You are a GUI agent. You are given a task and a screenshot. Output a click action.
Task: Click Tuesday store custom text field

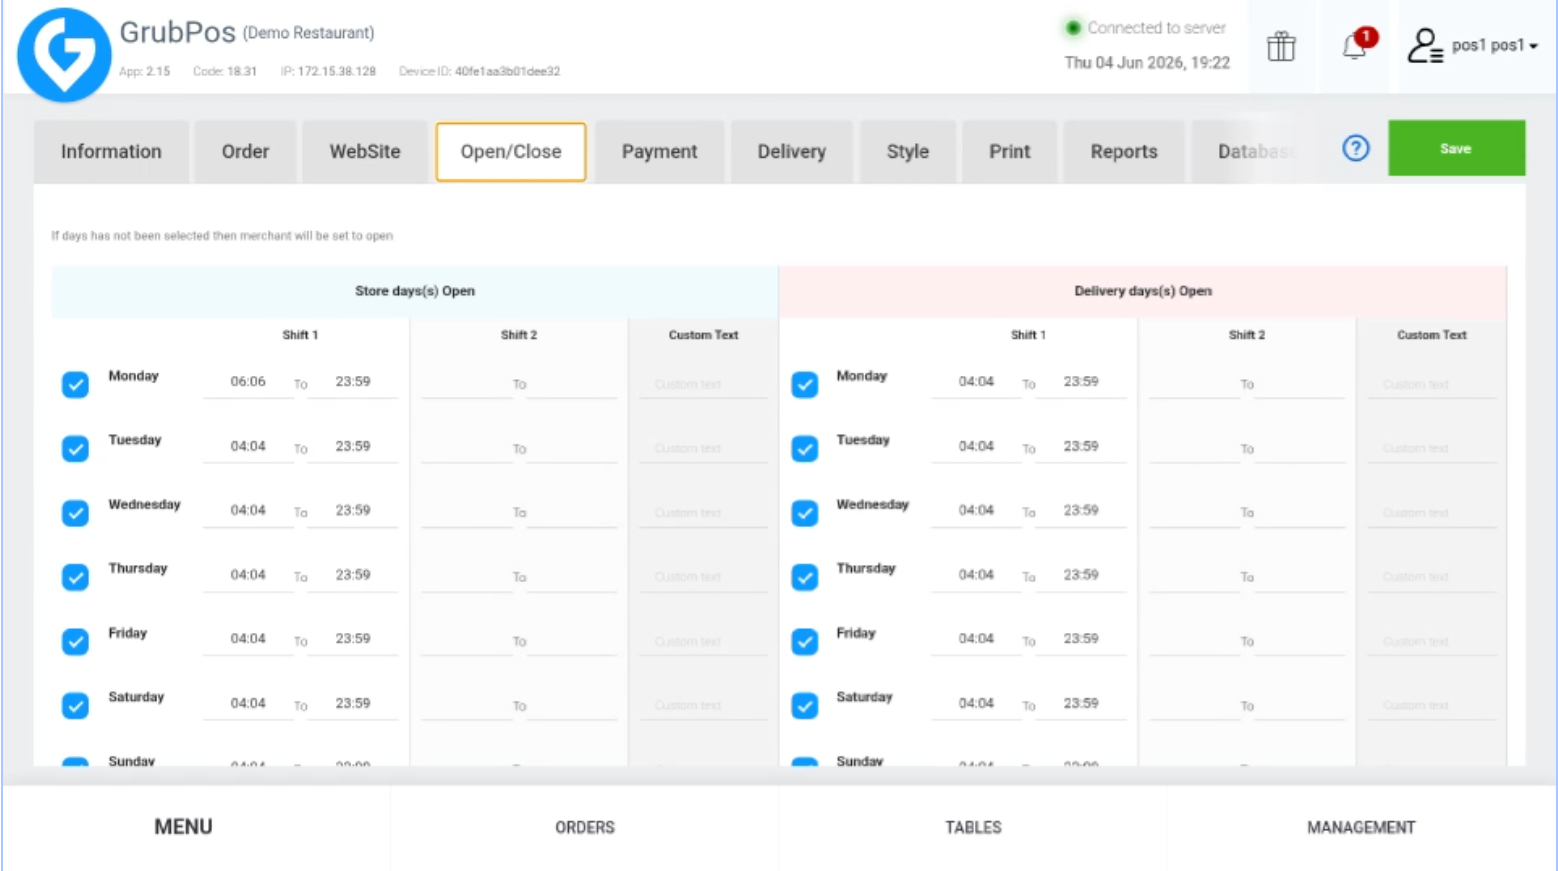point(703,448)
